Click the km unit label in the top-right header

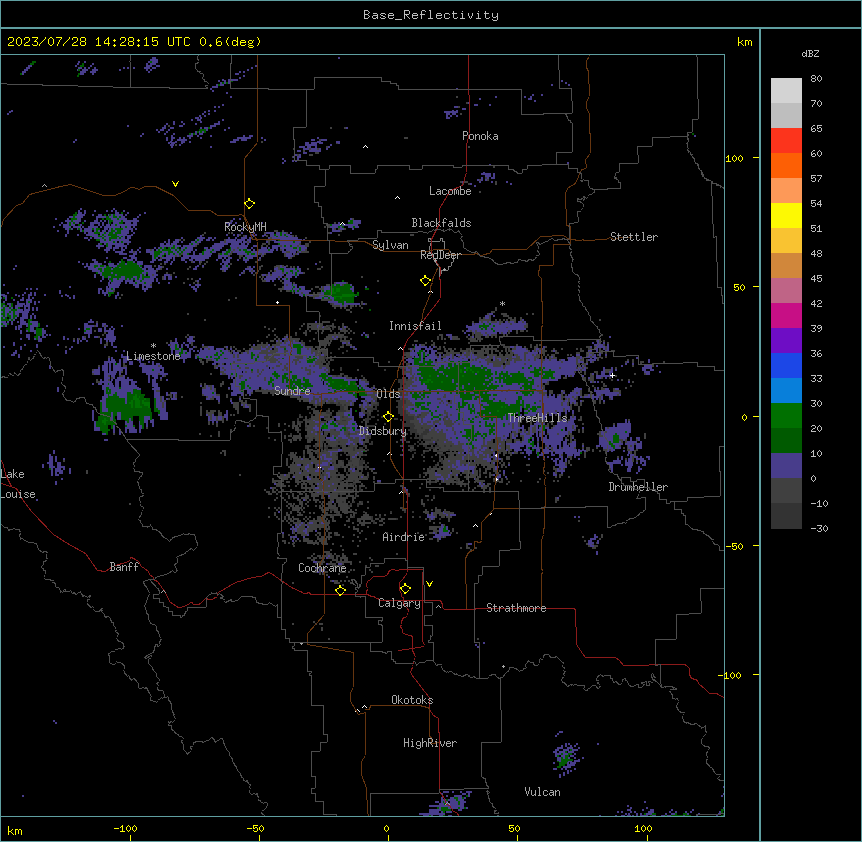pyautogui.click(x=745, y=42)
